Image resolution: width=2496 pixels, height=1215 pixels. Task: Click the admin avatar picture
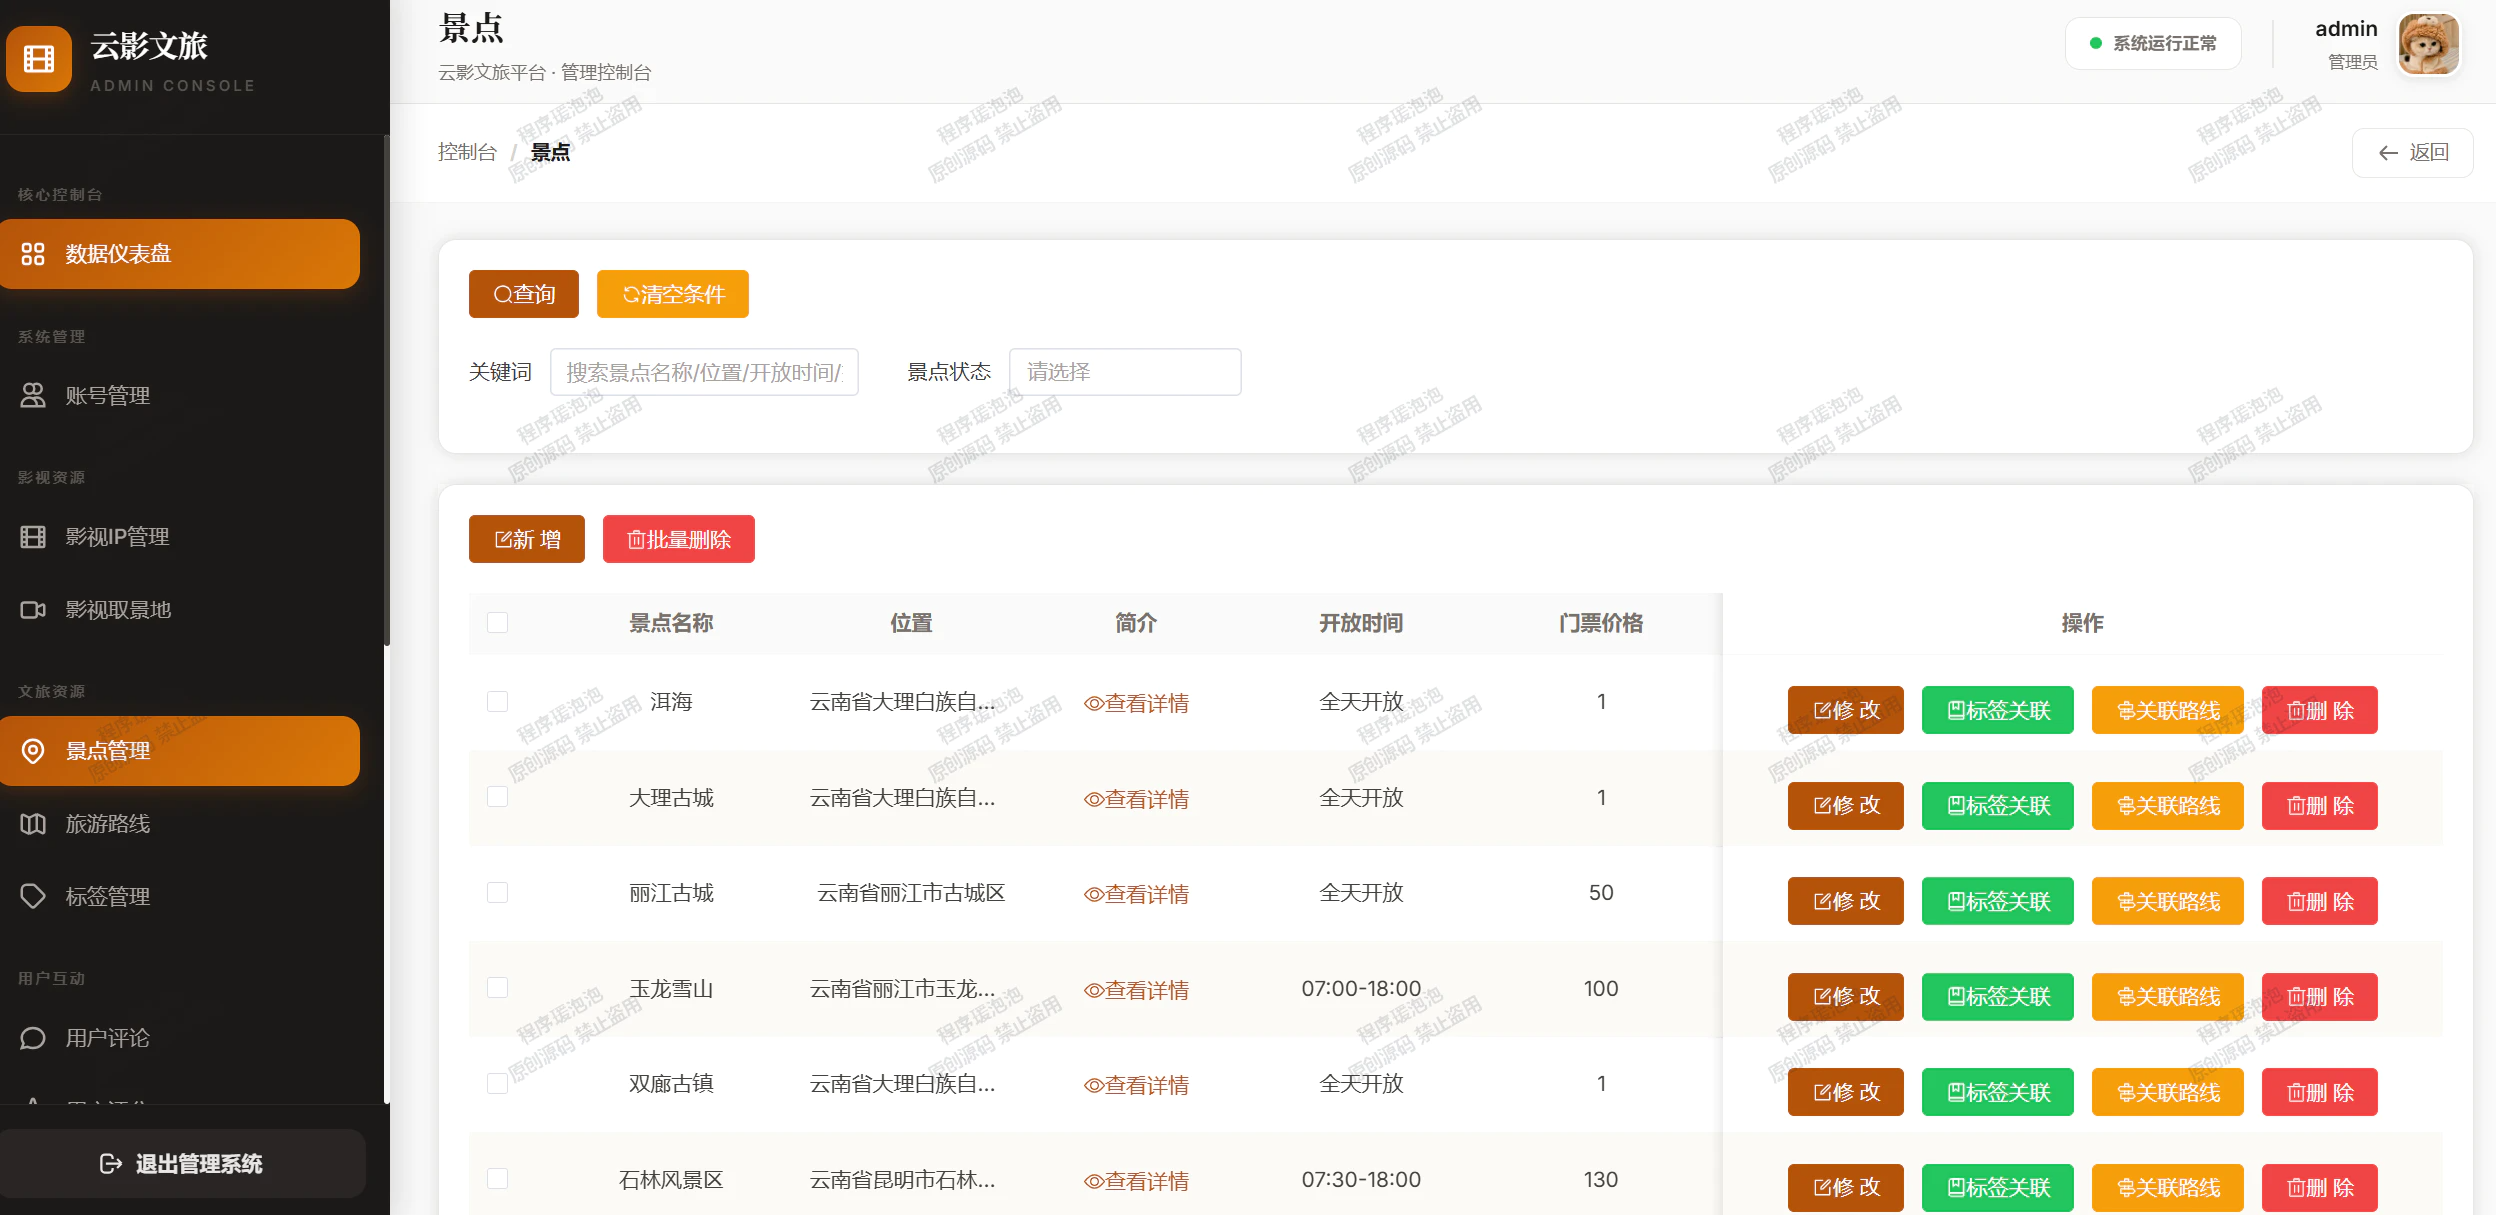[x=2428, y=44]
